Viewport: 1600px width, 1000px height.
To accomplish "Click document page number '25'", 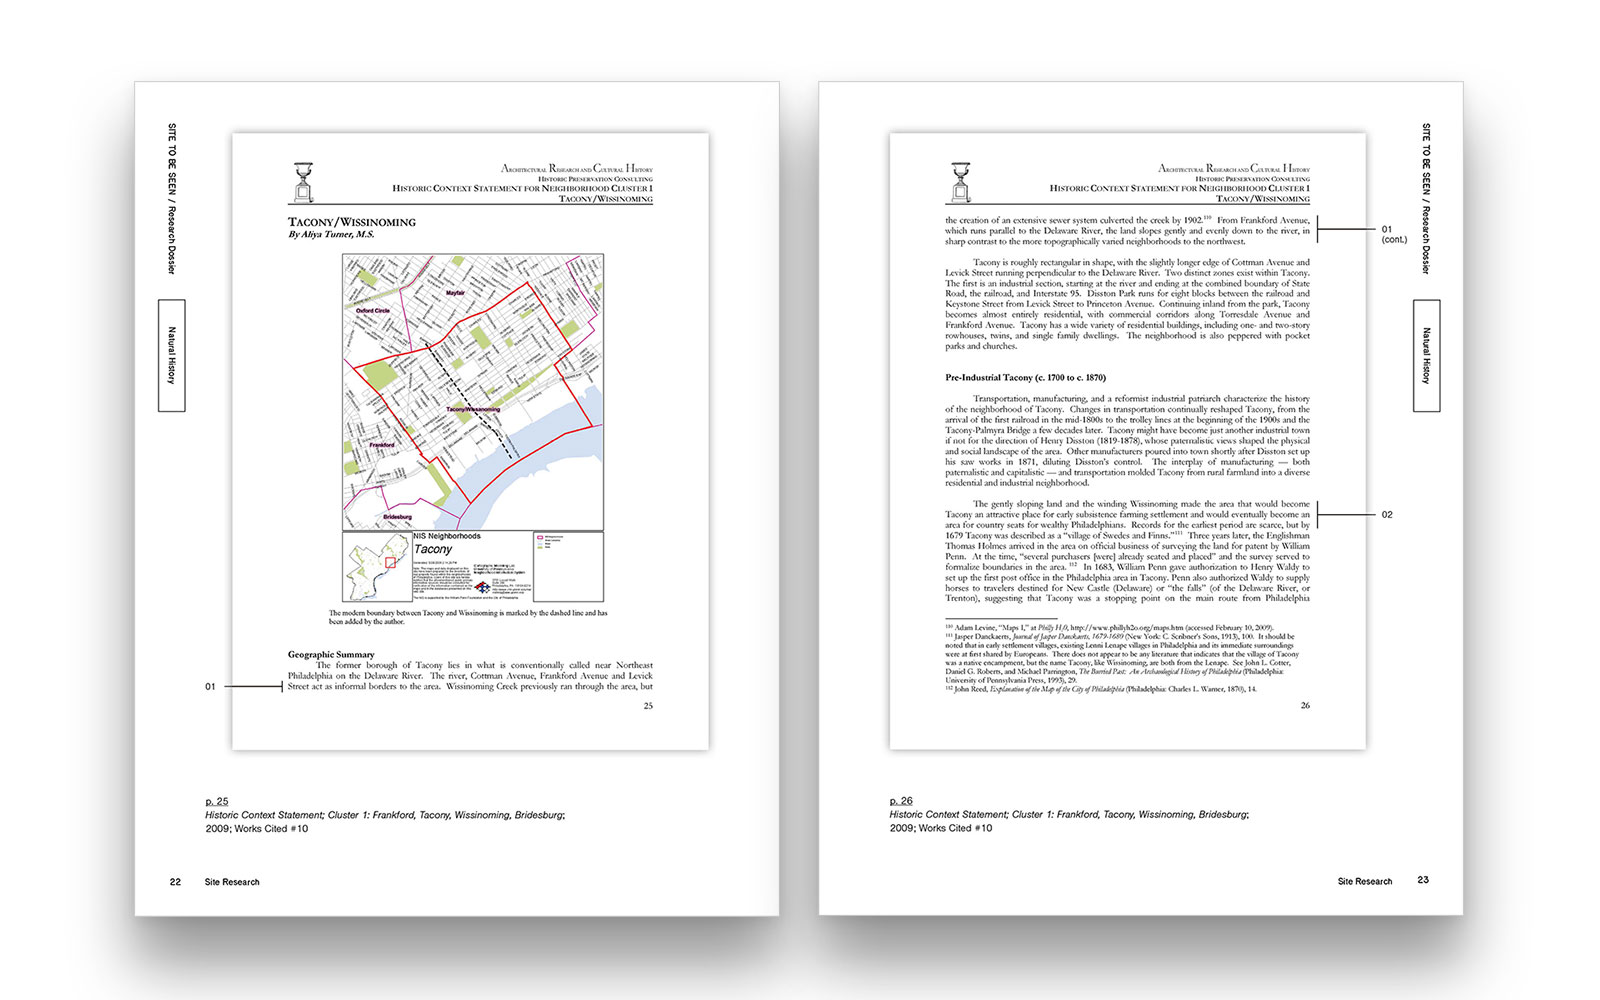I will point(648,706).
